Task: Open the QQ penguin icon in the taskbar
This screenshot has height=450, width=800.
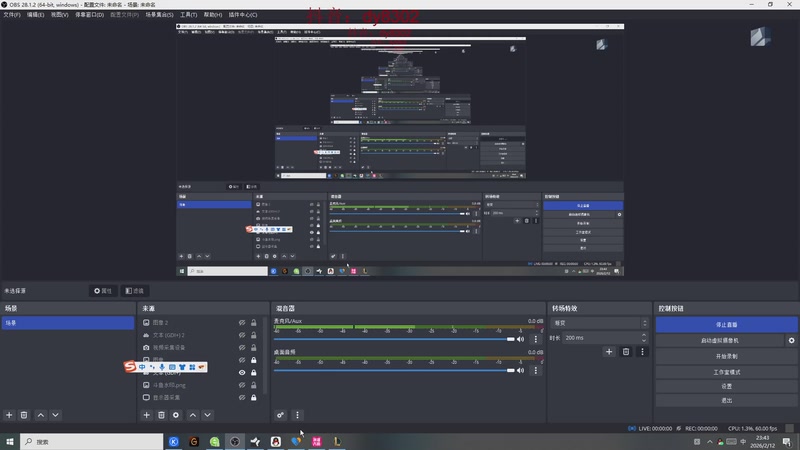Action: (x=276, y=441)
